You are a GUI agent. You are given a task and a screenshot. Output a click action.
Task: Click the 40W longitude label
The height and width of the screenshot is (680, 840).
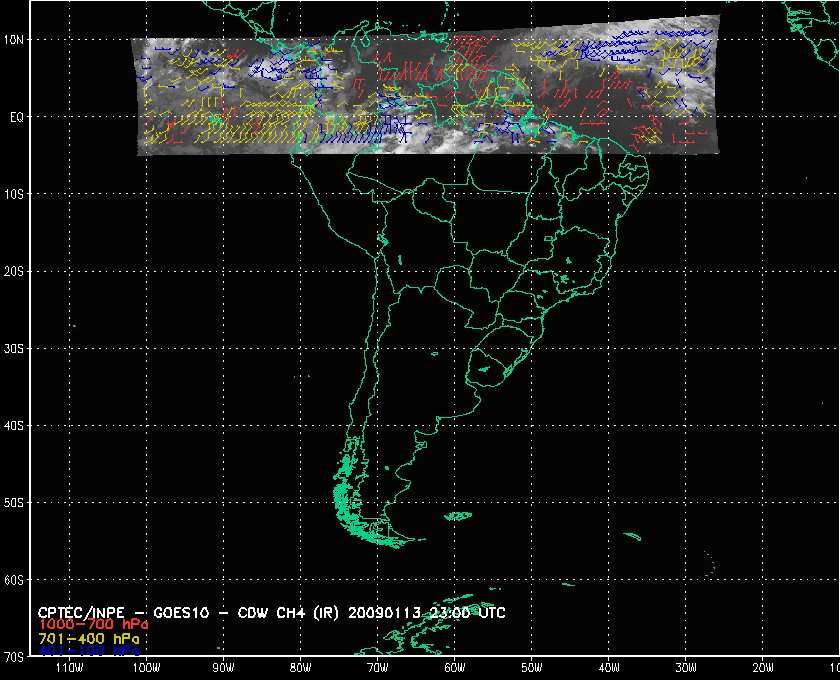609,668
